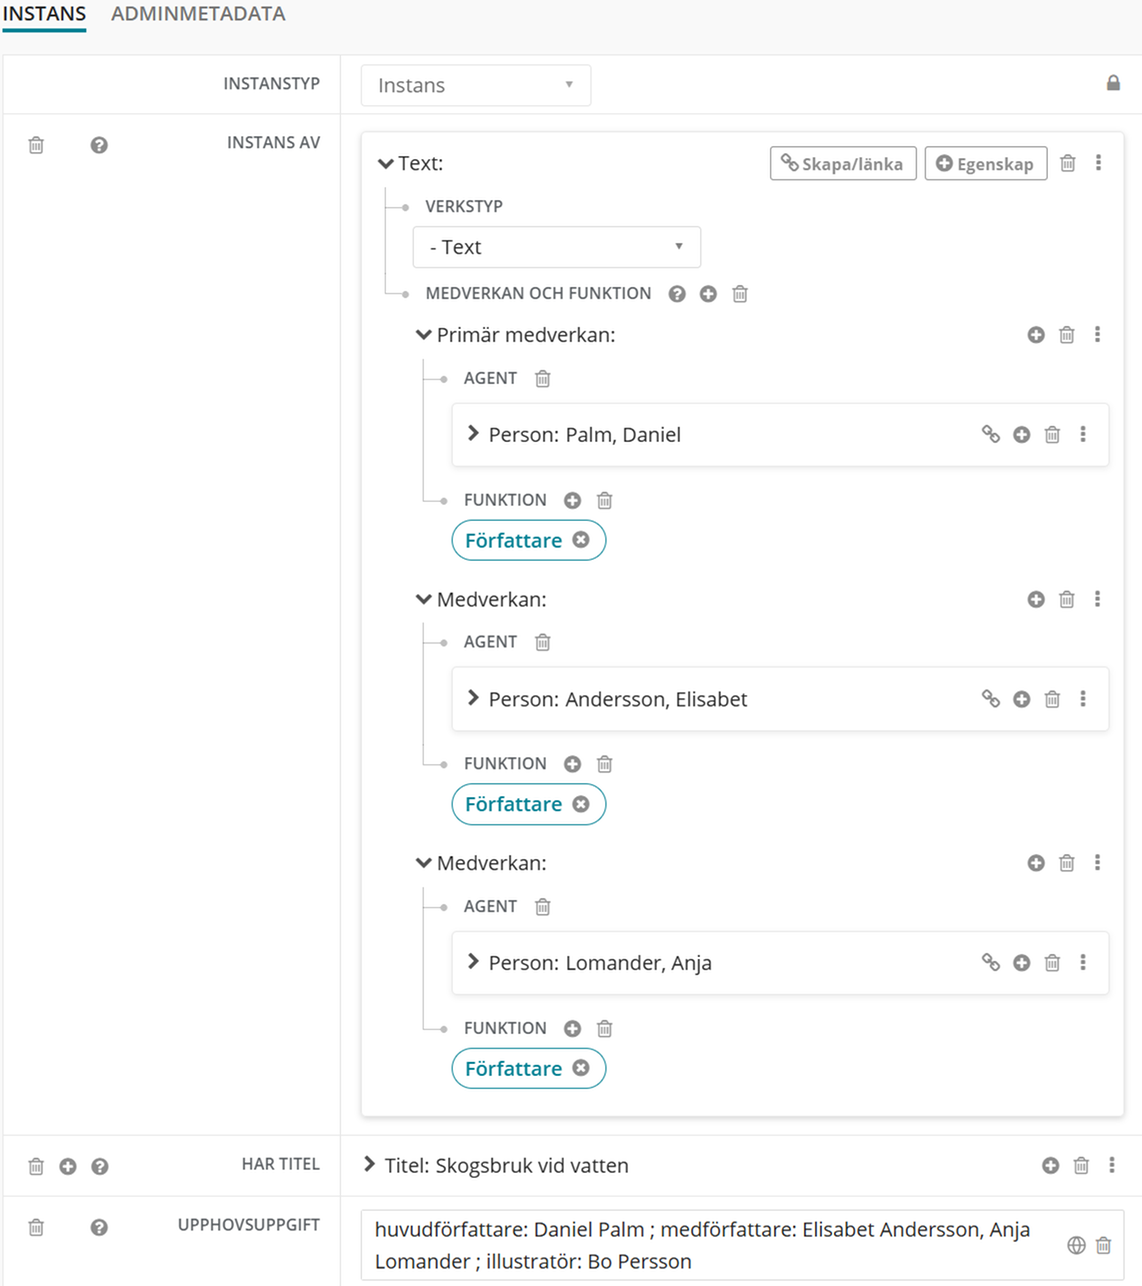Click the plus icon on the Har titel row
Image resolution: width=1142 pixels, height=1286 pixels.
click(66, 1165)
